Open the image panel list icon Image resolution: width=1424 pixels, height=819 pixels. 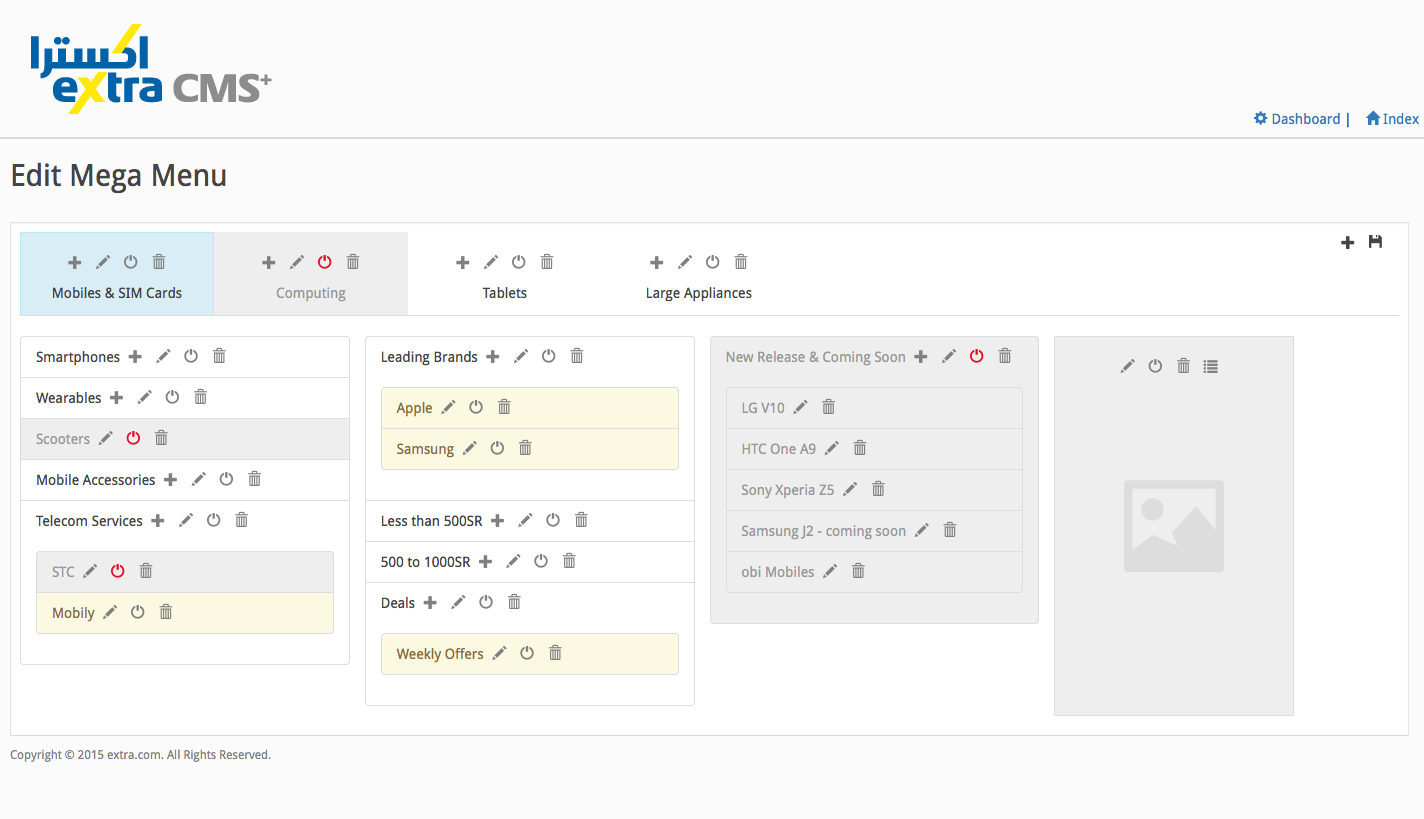(1211, 366)
